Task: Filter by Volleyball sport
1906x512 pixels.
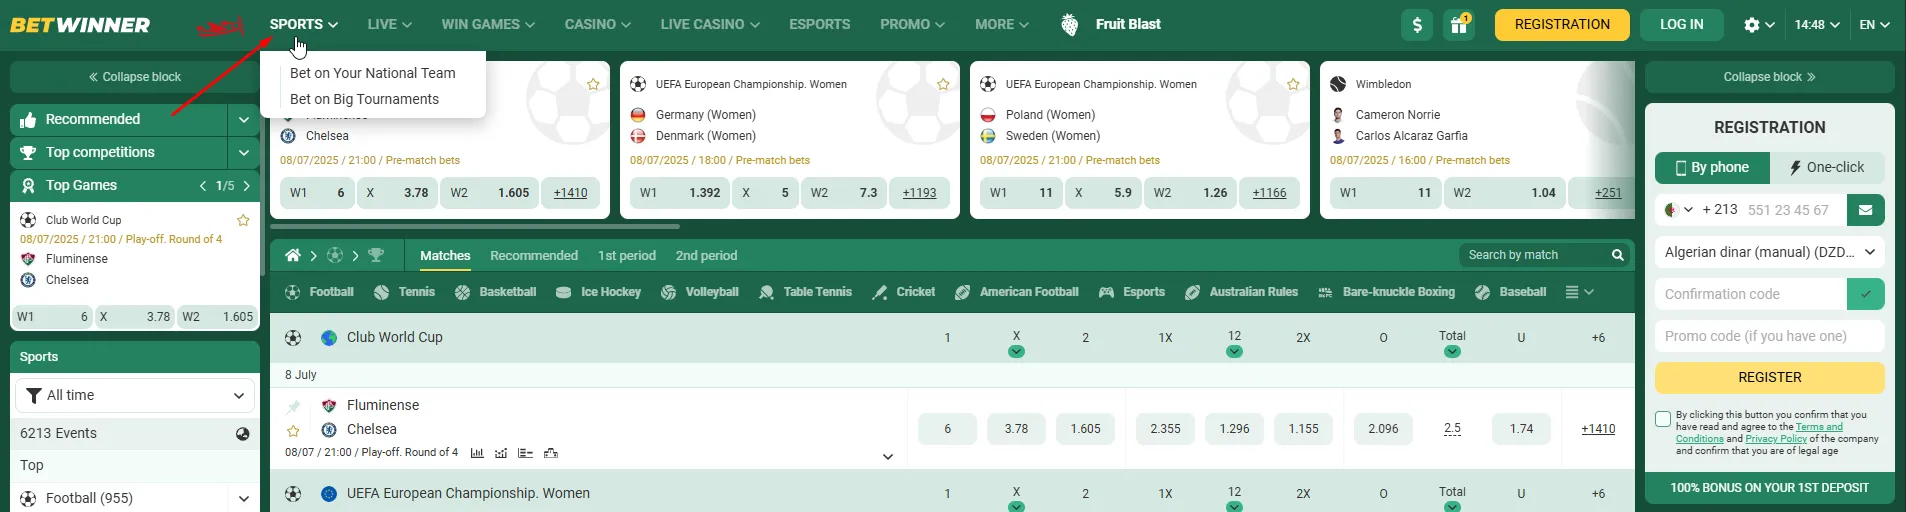Action: [700, 292]
